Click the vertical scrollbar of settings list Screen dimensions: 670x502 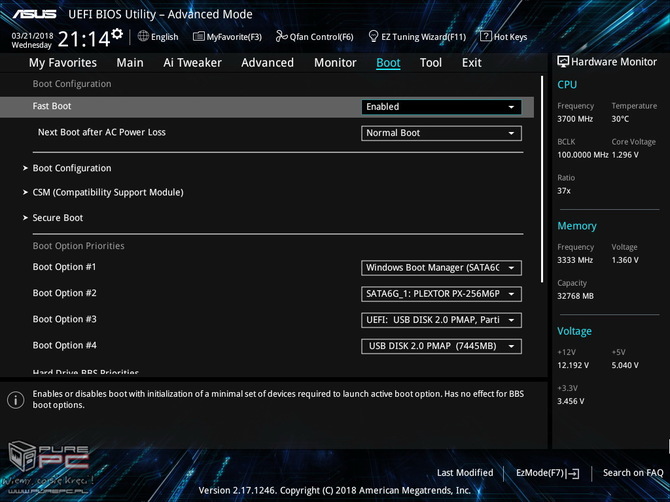tap(542, 179)
